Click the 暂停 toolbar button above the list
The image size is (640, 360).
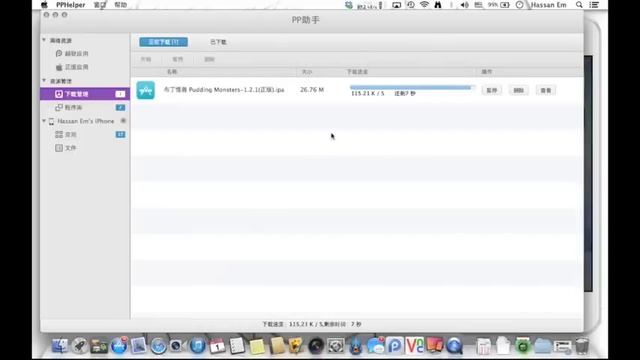(178, 59)
